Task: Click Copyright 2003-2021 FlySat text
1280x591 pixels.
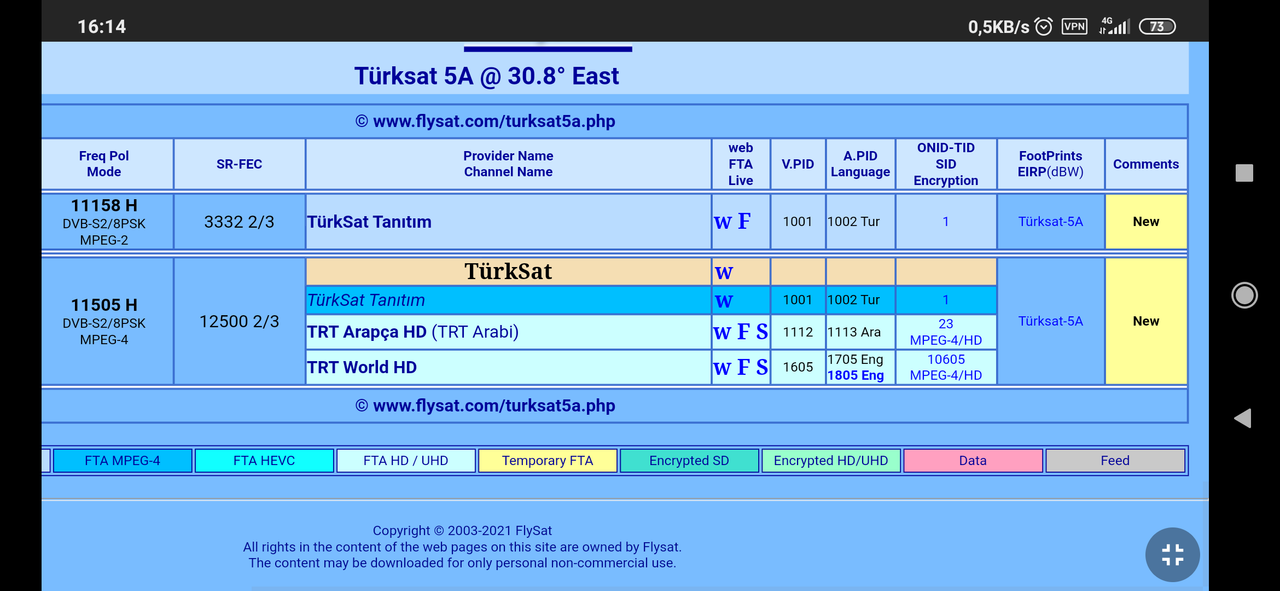Action: pyautogui.click(x=462, y=531)
